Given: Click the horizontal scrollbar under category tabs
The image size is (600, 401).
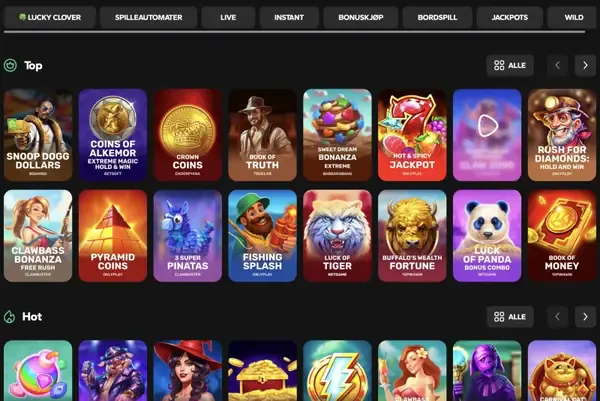Looking at the screenshot, I should (294, 32).
